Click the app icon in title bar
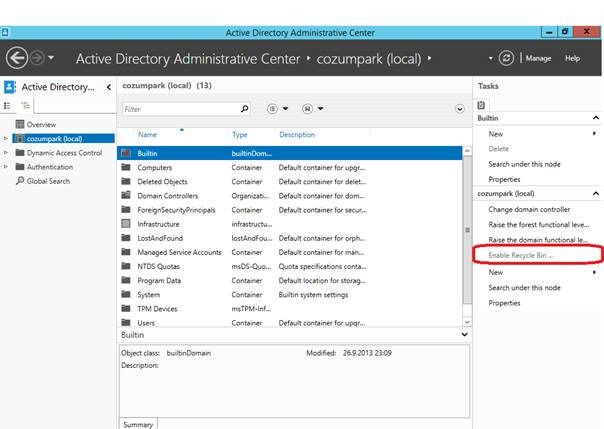This screenshot has width=604, height=429. pos(5,32)
